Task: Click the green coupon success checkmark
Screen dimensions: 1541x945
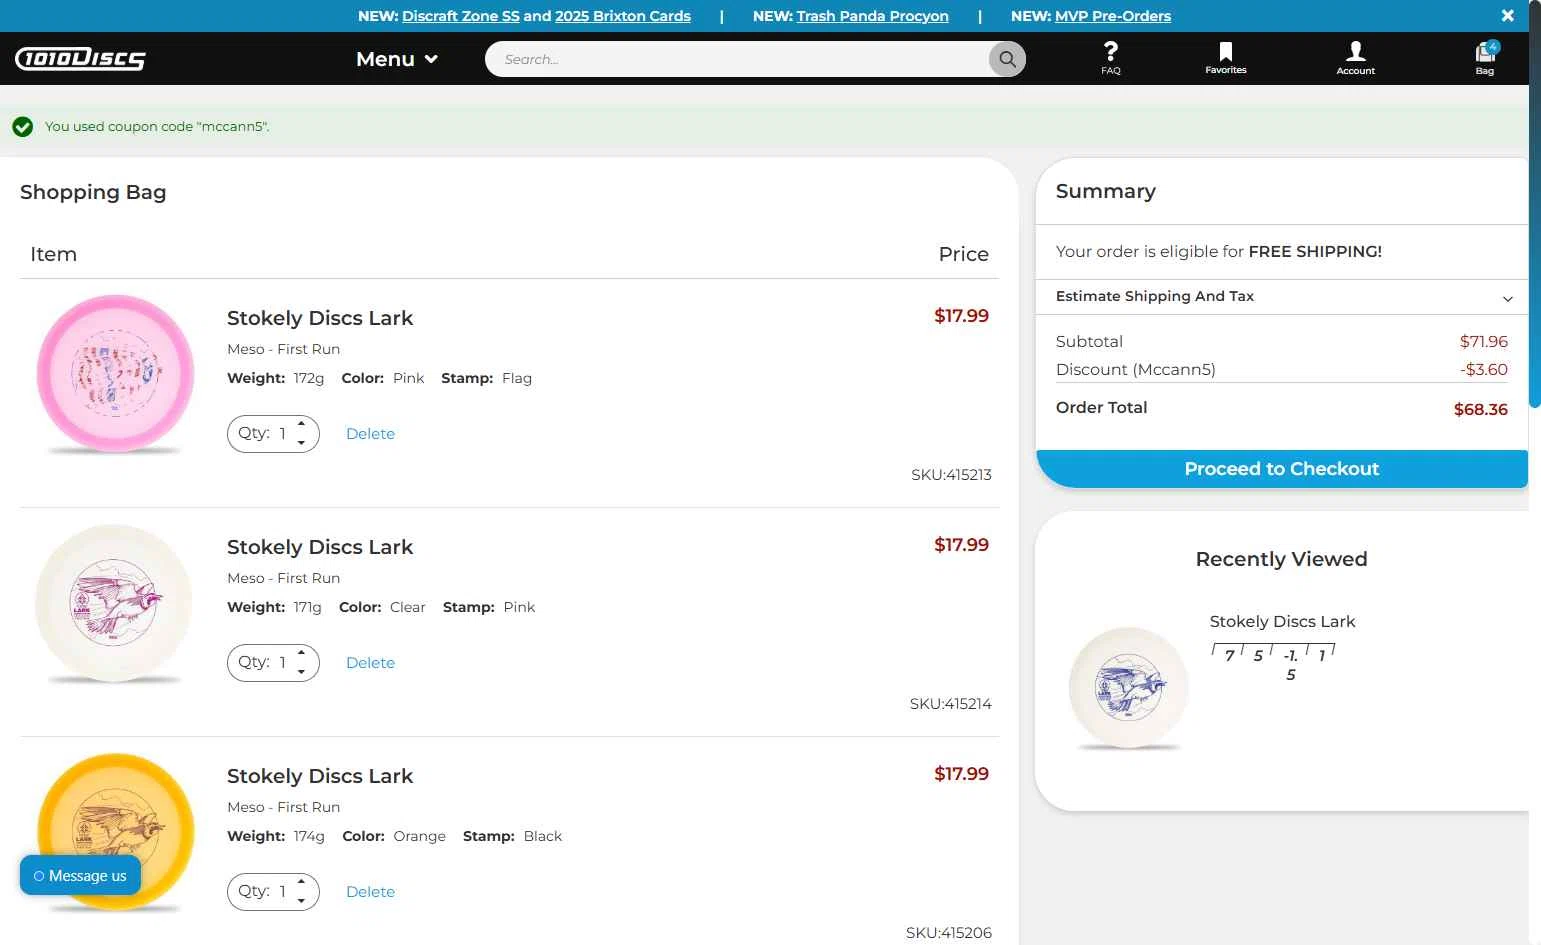Action: tap(22, 127)
